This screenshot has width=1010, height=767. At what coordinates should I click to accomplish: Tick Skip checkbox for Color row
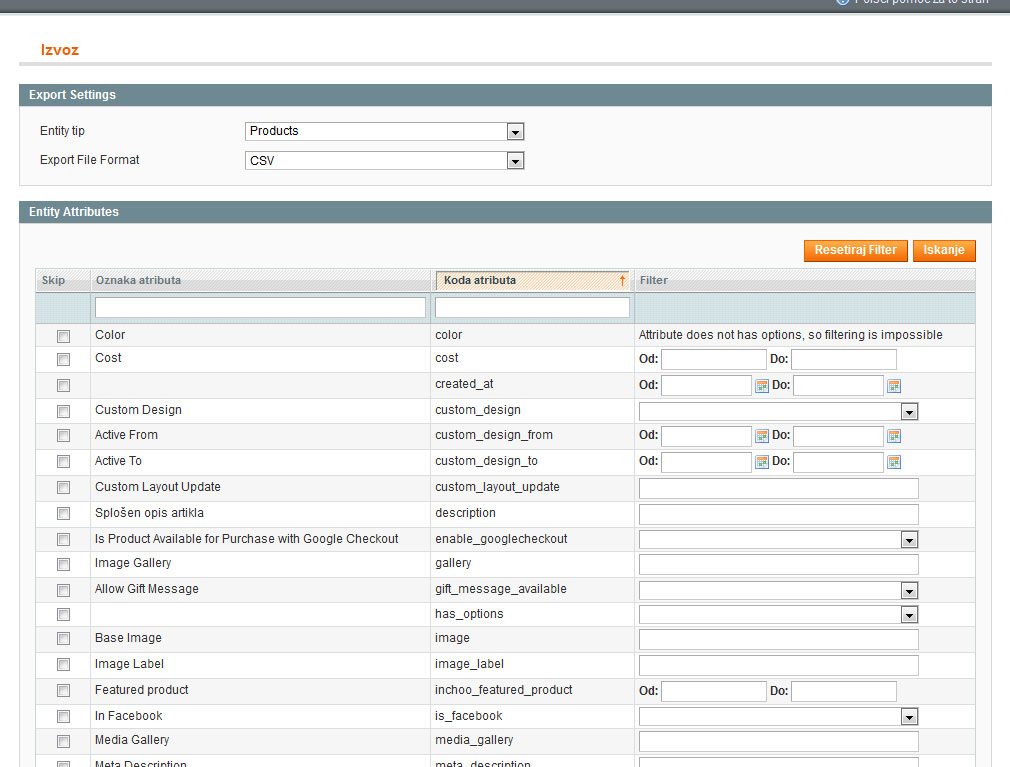63,336
